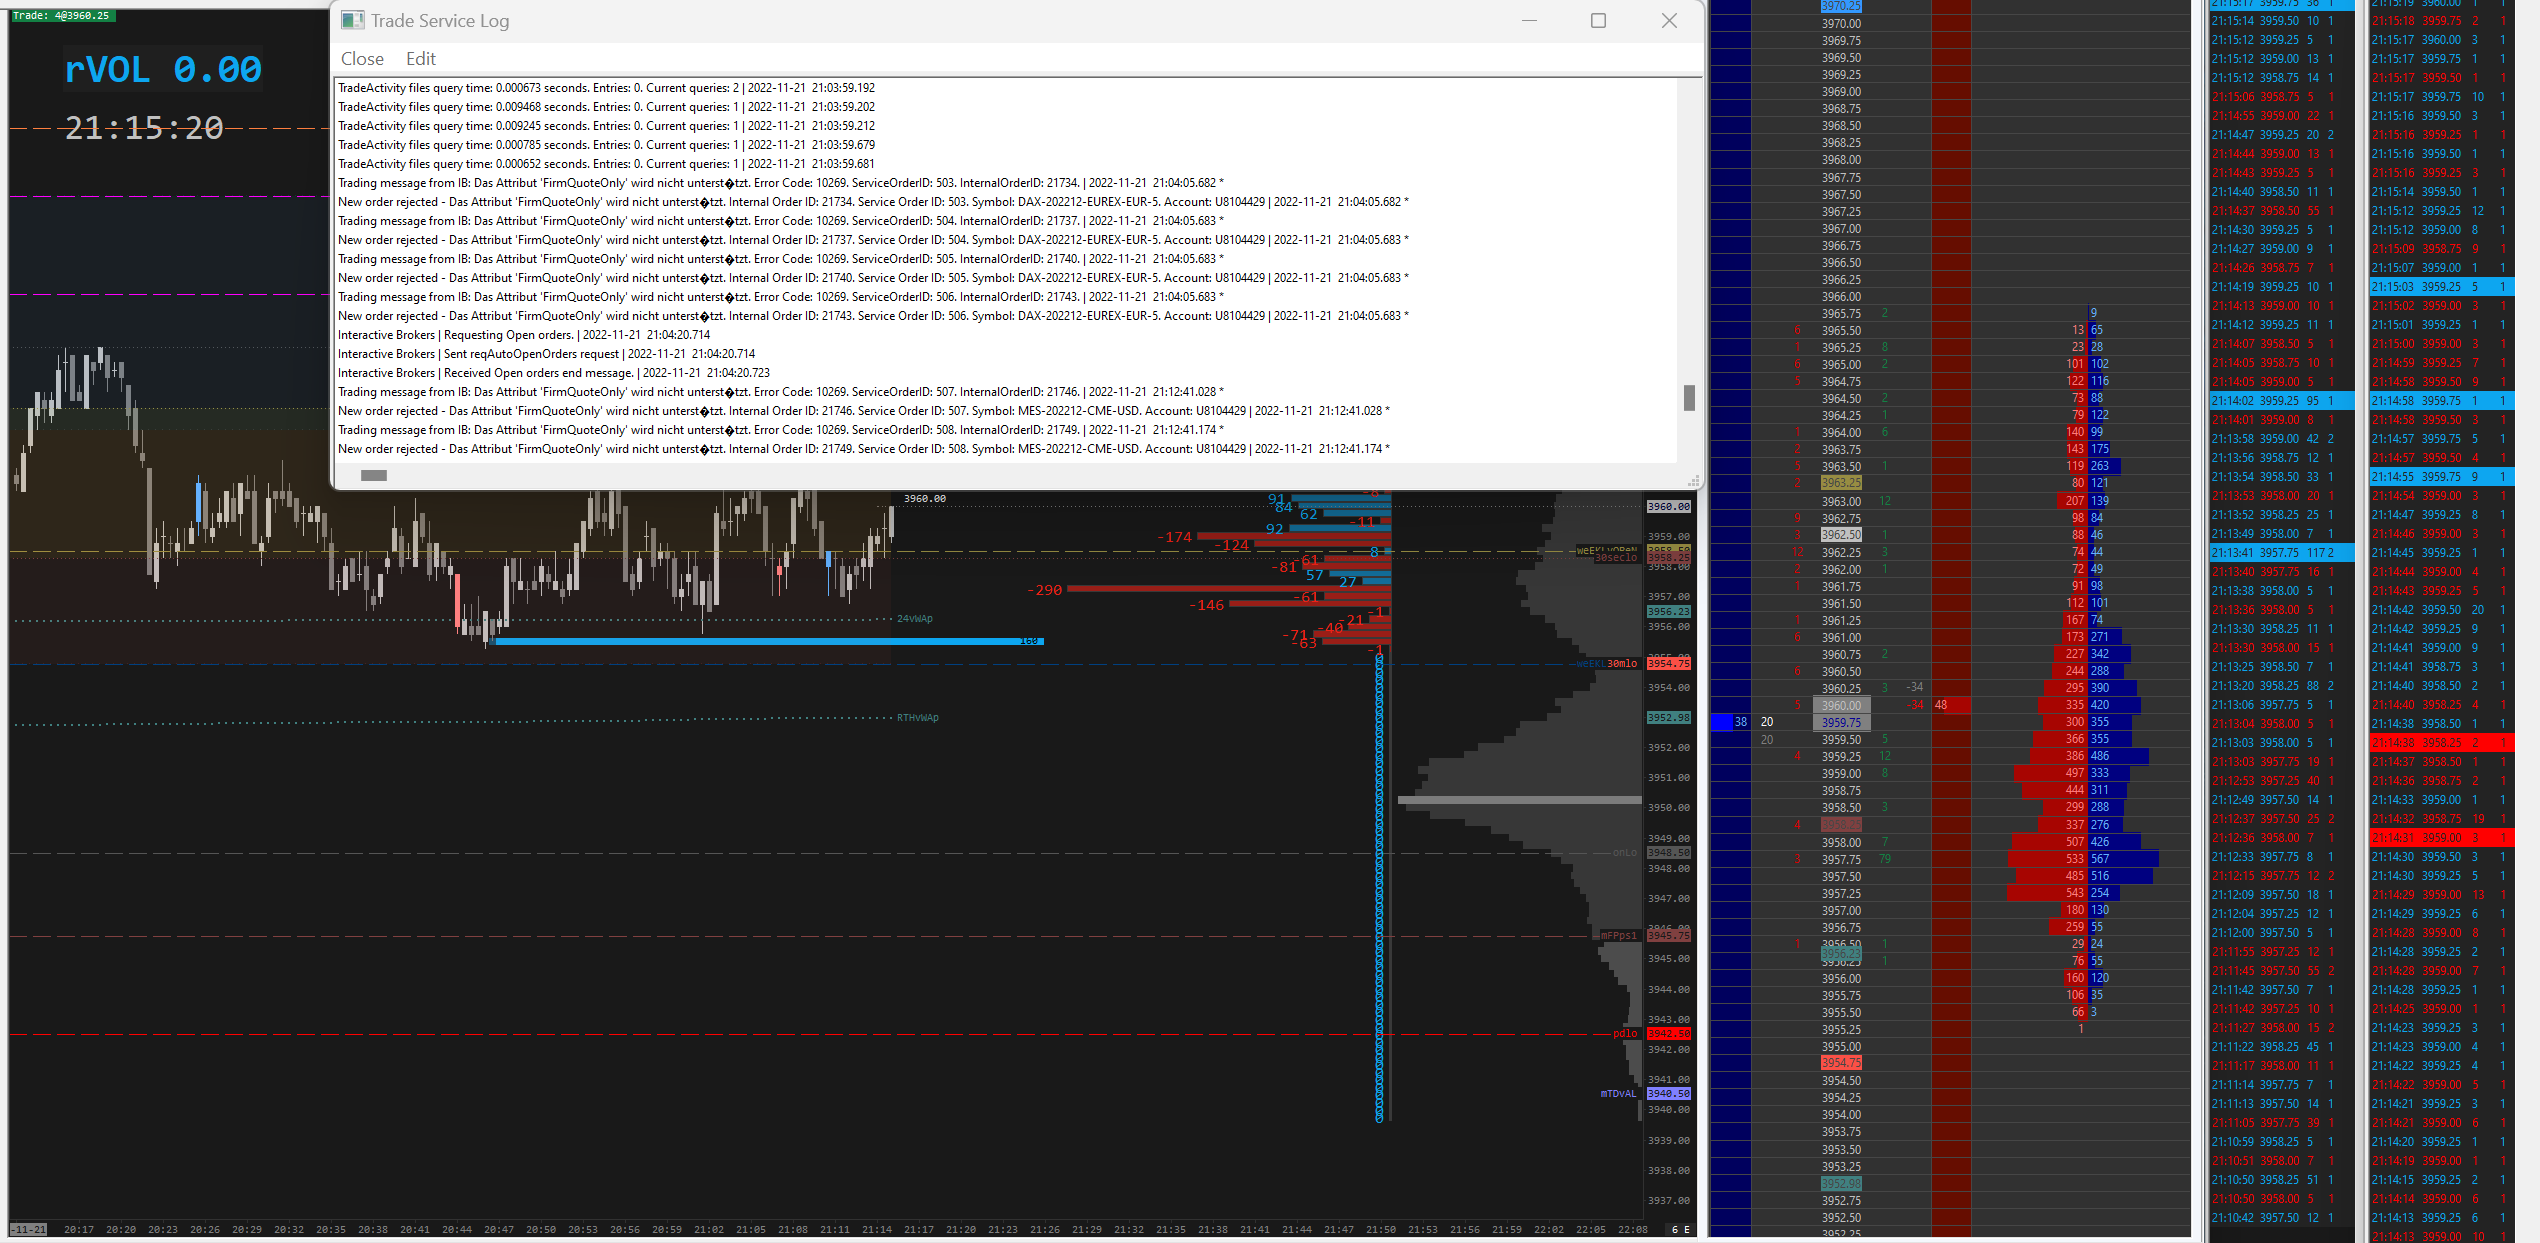Screen dimensions: 2540x1243
Task: Click the log window resize grip
Action: point(1692,481)
